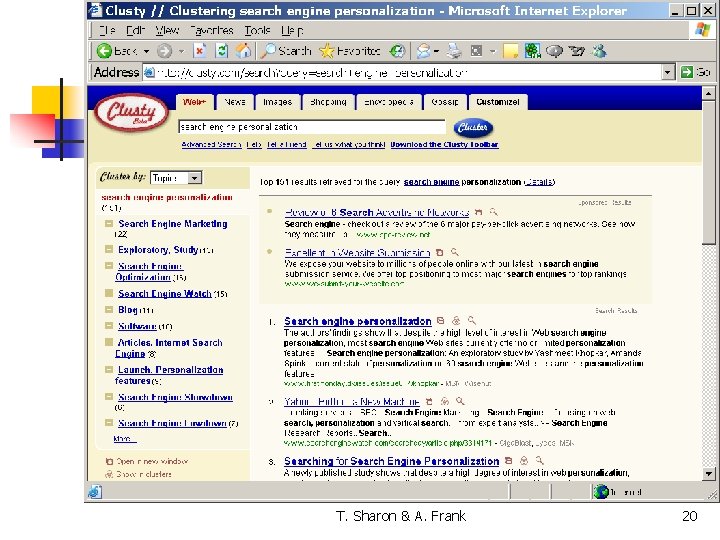Click Download the Clusty Toolbar link
720x540 pixels.
(x=444, y=144)
